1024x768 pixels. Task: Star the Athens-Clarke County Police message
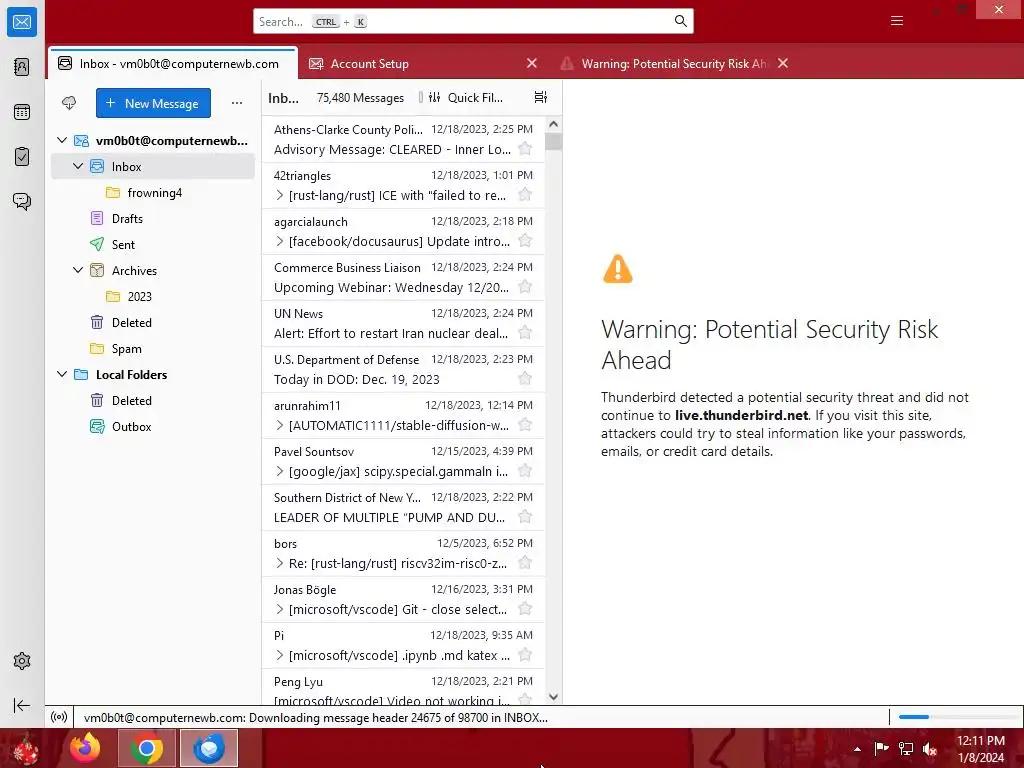click(x=525, y=149)
